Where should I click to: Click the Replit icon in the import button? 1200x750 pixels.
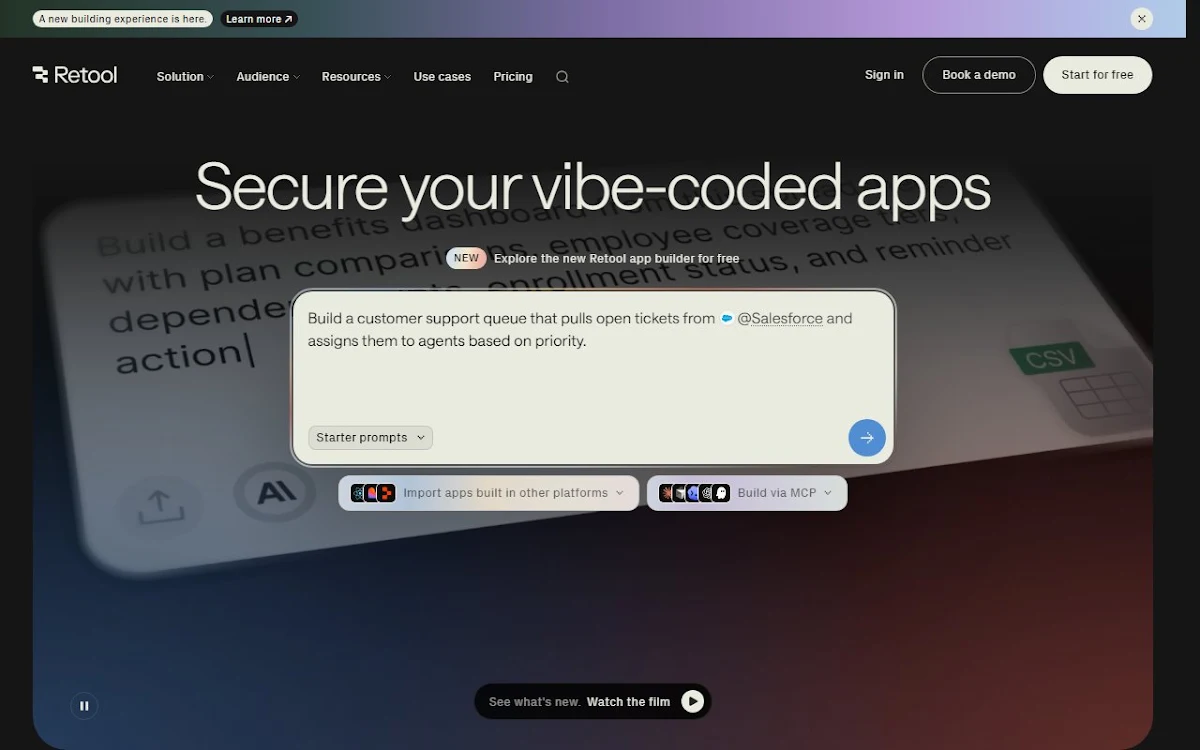pyautogui.click(x=386, y=493)
